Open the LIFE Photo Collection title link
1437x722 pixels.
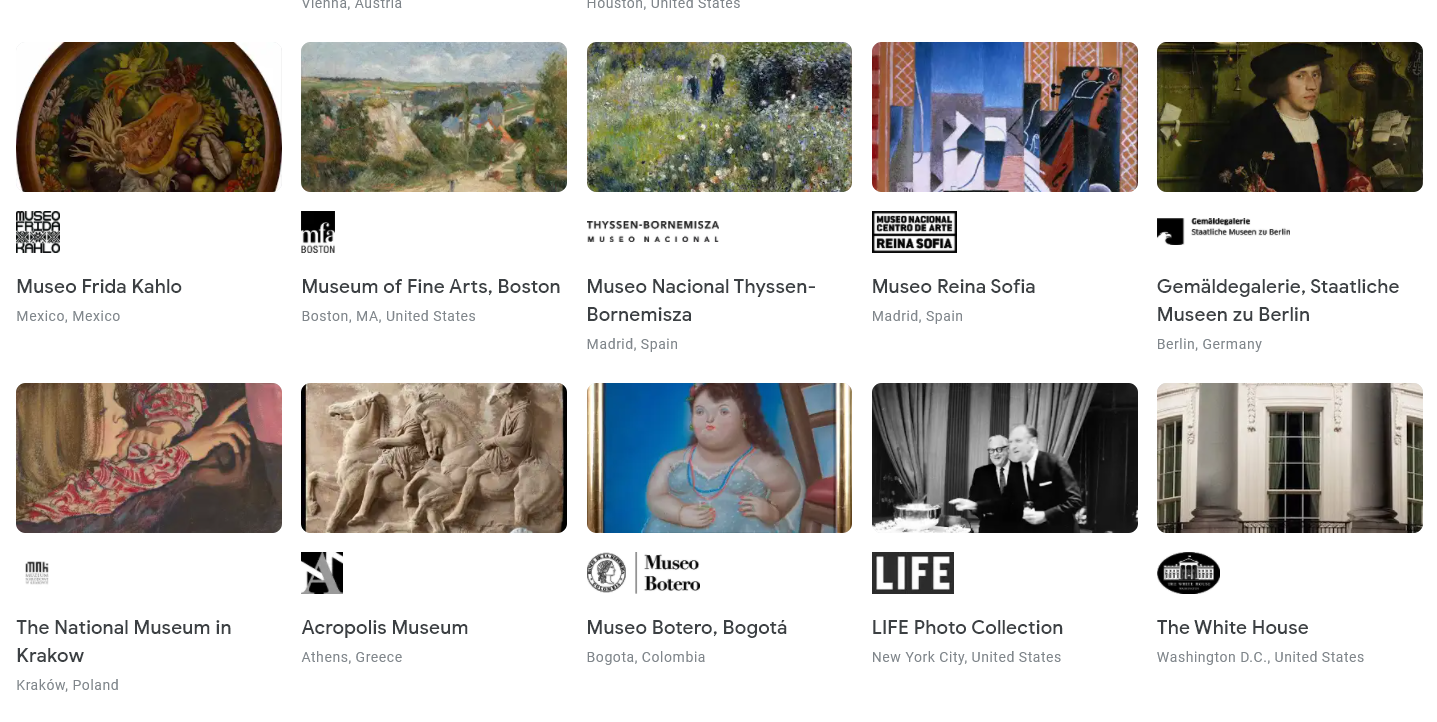(x=967, y=627)
